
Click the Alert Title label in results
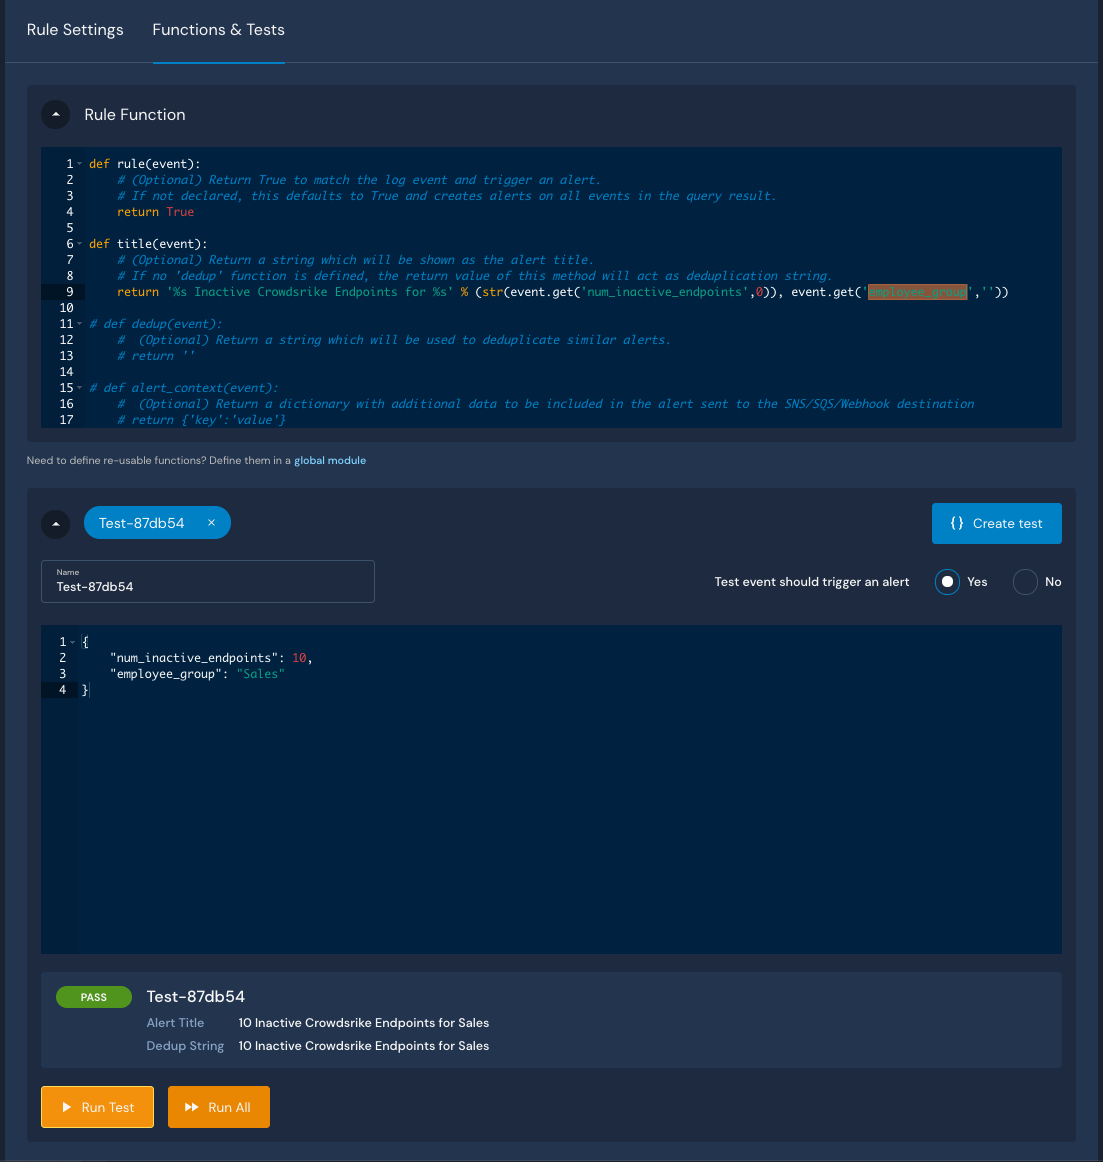point(175,1023)
